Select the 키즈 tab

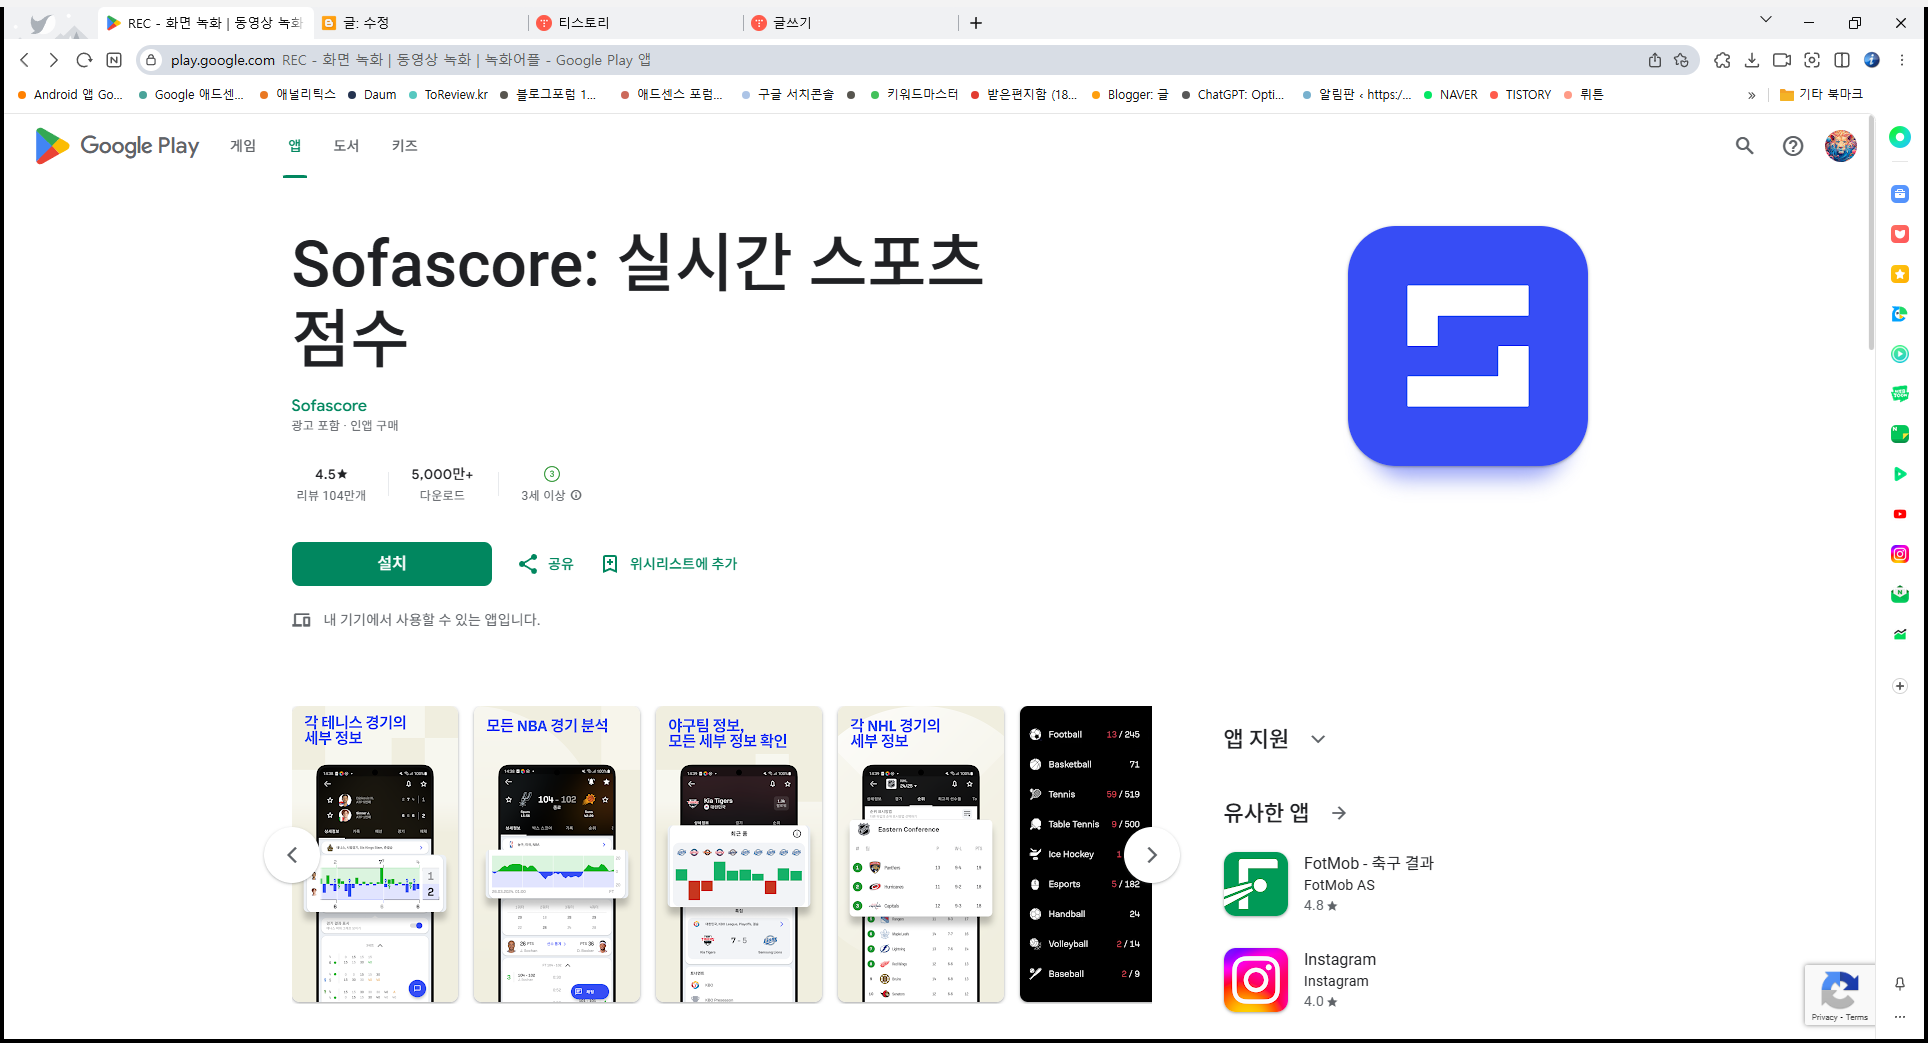click(x=405, y=146)
